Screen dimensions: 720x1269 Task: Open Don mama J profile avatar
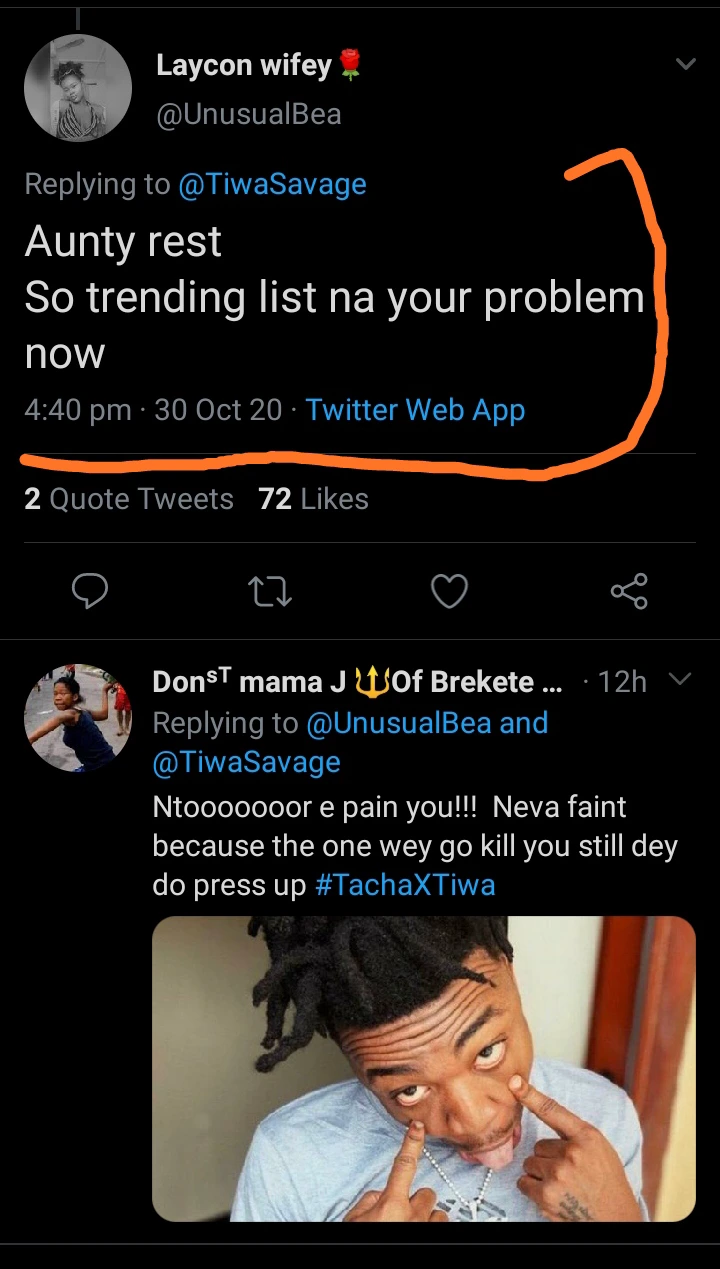78,718
